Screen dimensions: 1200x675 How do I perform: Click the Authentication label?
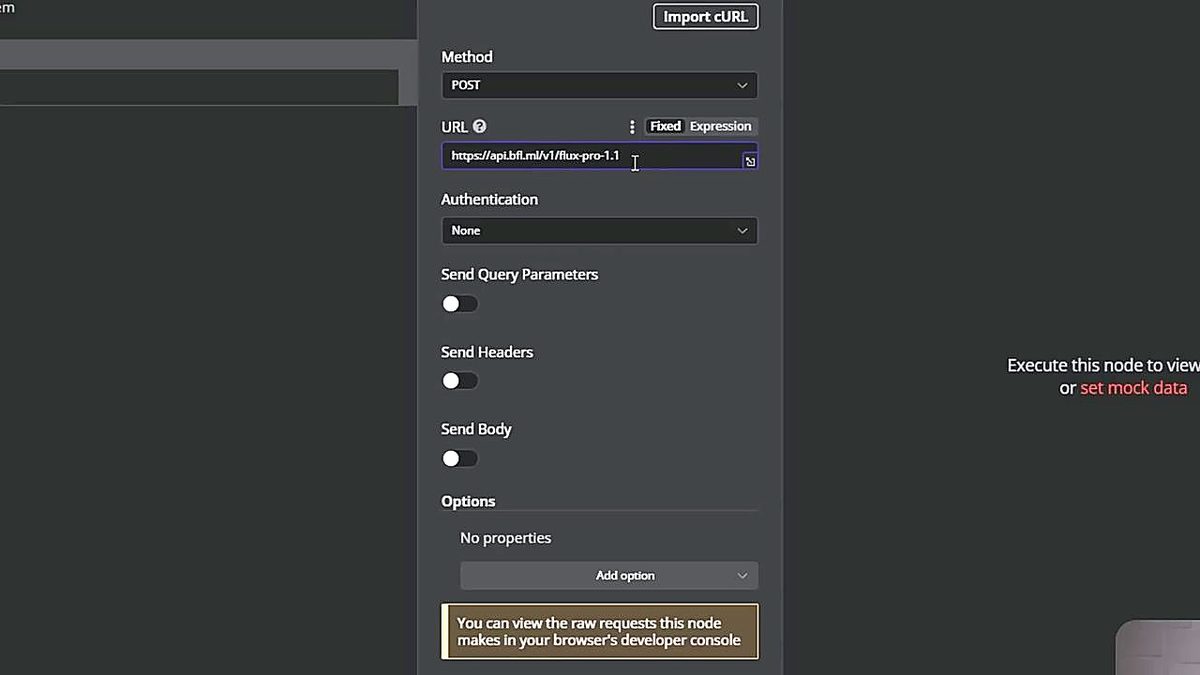[489, 199]
